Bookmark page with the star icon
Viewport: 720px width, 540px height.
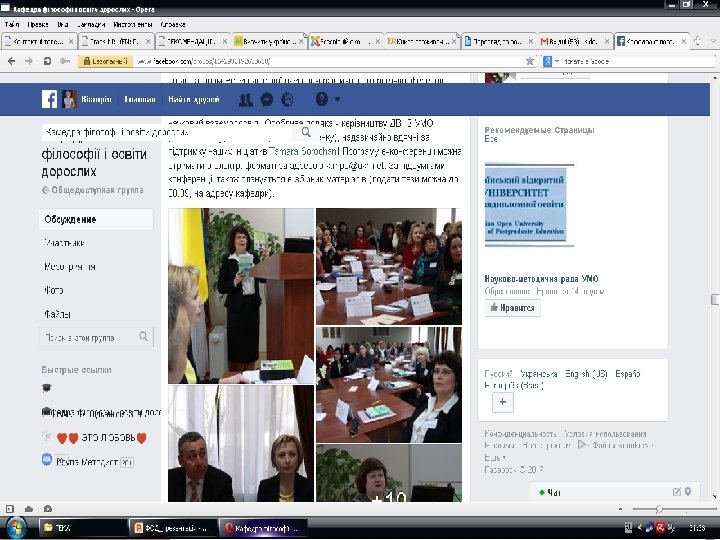(x=529, y=61)
